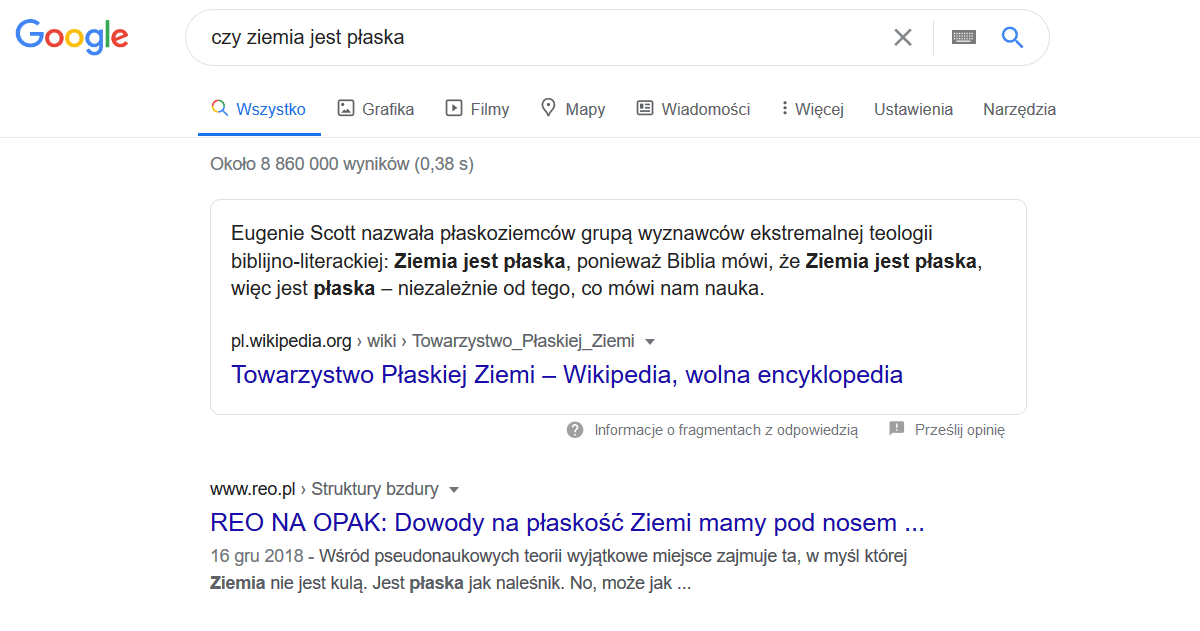1200x631 pixels.
Task: Open the REO NA OPAK result link
Action: (x=566, y=523)
